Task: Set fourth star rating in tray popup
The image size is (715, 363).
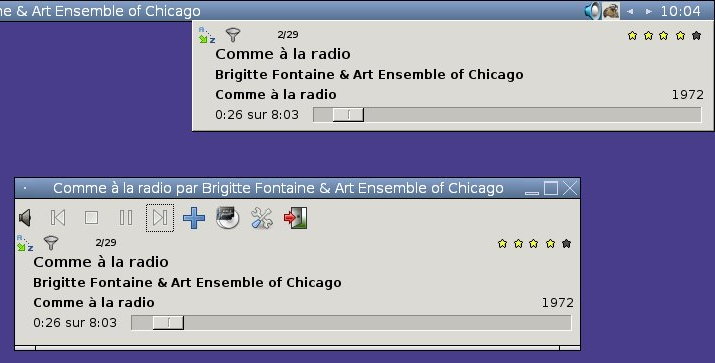Action: (680, 36)
